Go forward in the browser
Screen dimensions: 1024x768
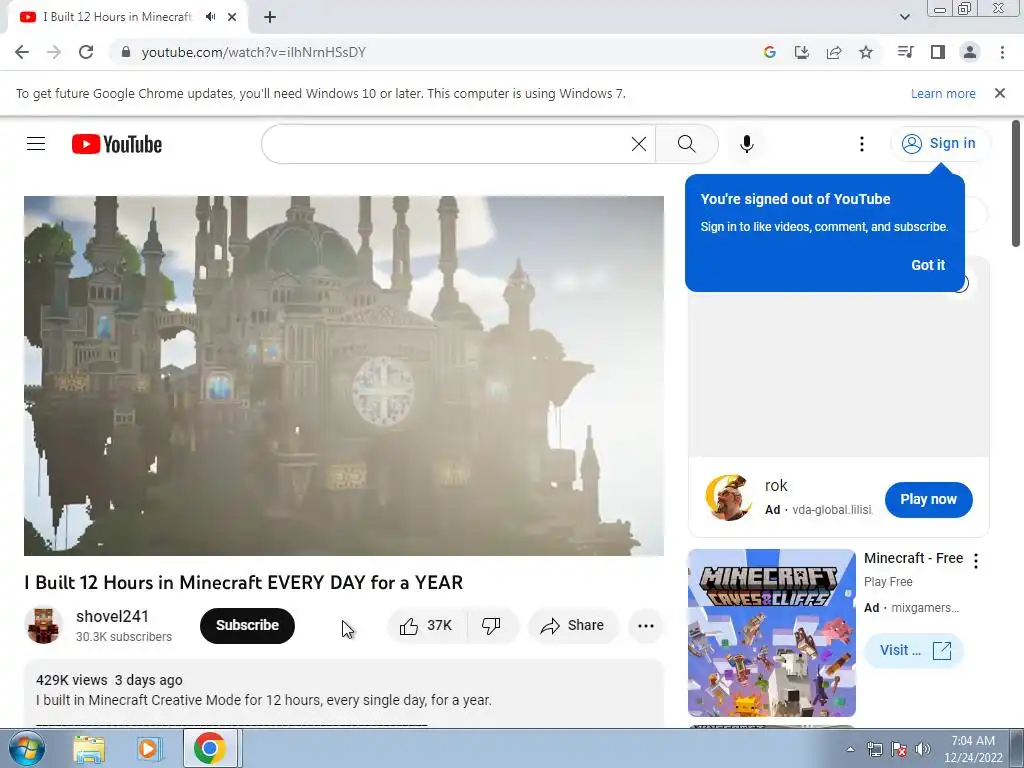coord(54,52)
